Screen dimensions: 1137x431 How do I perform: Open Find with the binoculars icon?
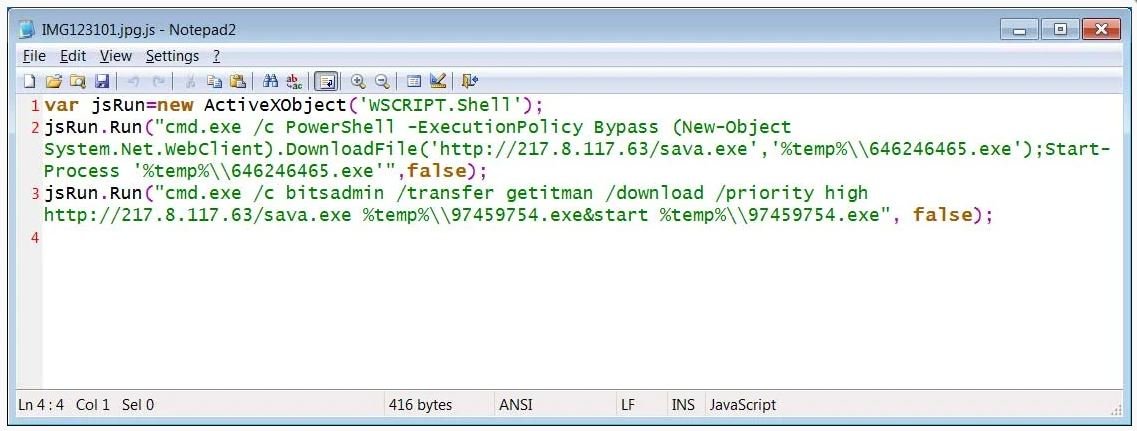point(270,81)
